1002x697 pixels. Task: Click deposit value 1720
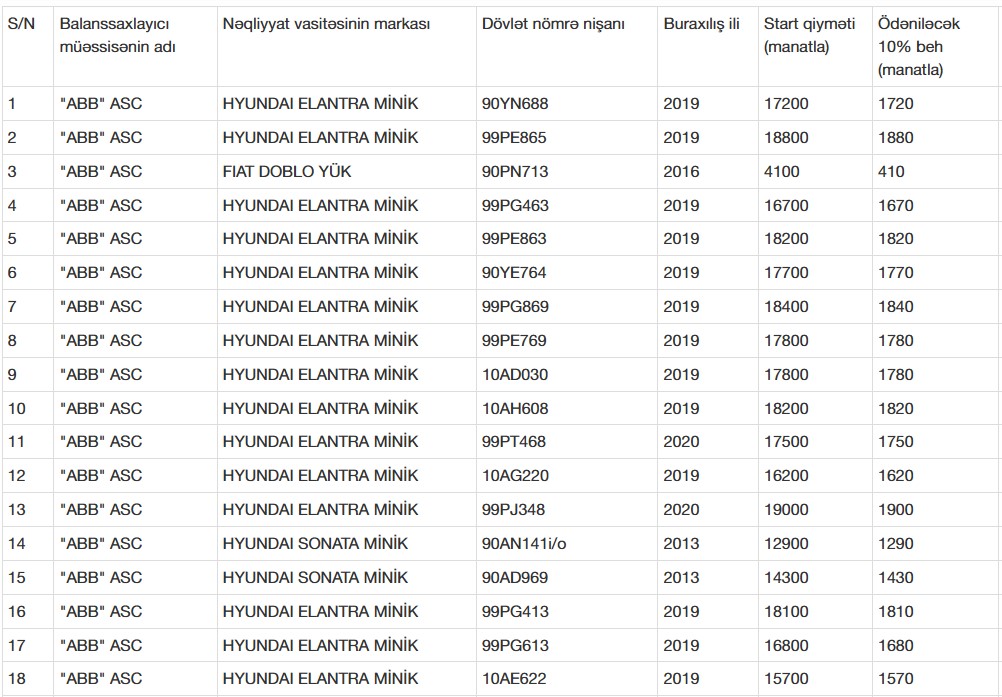pyautogui.click(x=895, y=103)
